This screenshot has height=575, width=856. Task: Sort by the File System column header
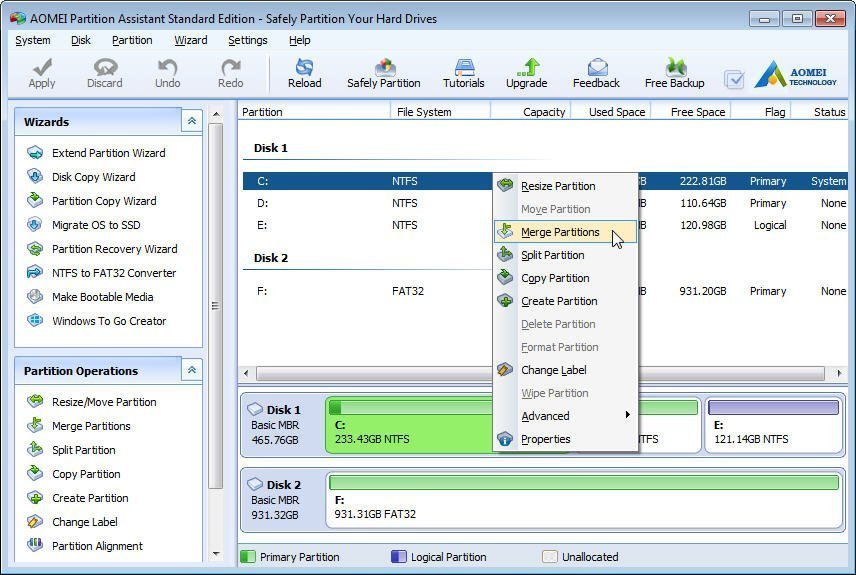point(440,112)
